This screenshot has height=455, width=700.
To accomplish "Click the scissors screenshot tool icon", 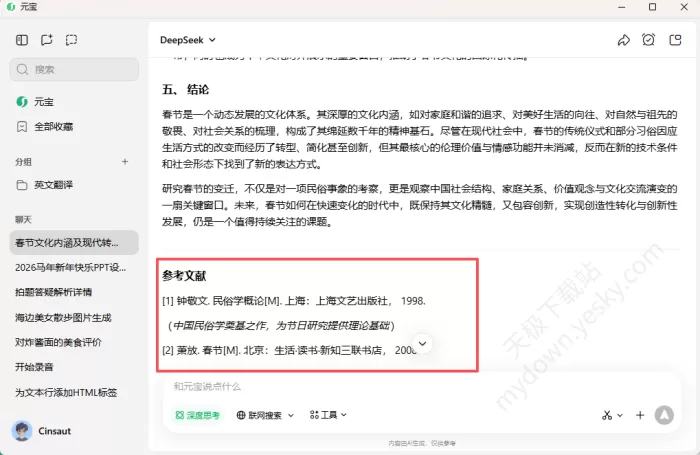I will pos(606,415).
